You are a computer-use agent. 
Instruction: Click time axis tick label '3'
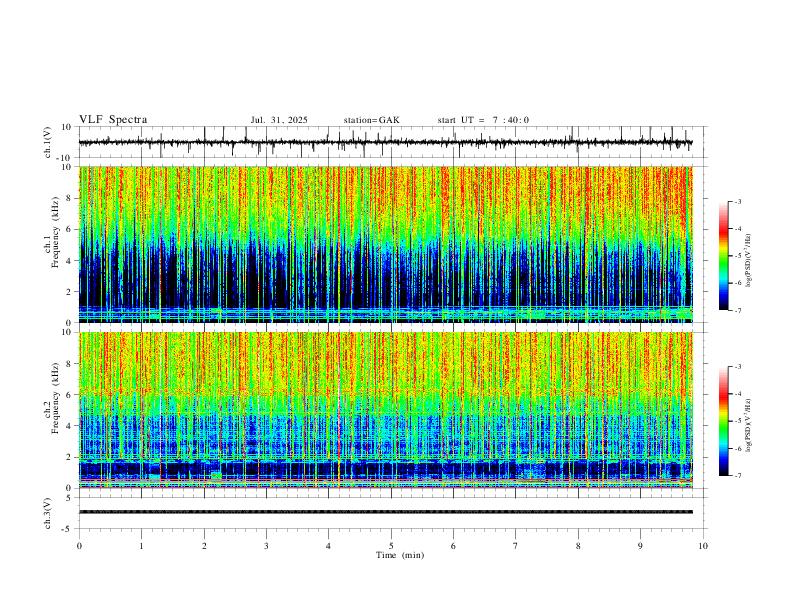click(266, 546)
